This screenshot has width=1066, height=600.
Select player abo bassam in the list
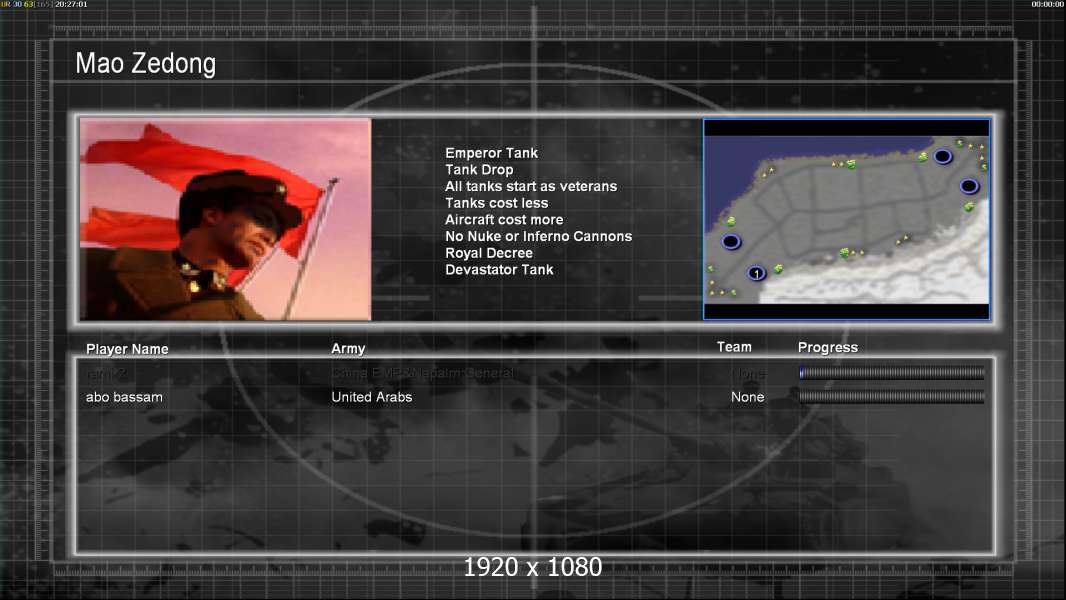124,397
